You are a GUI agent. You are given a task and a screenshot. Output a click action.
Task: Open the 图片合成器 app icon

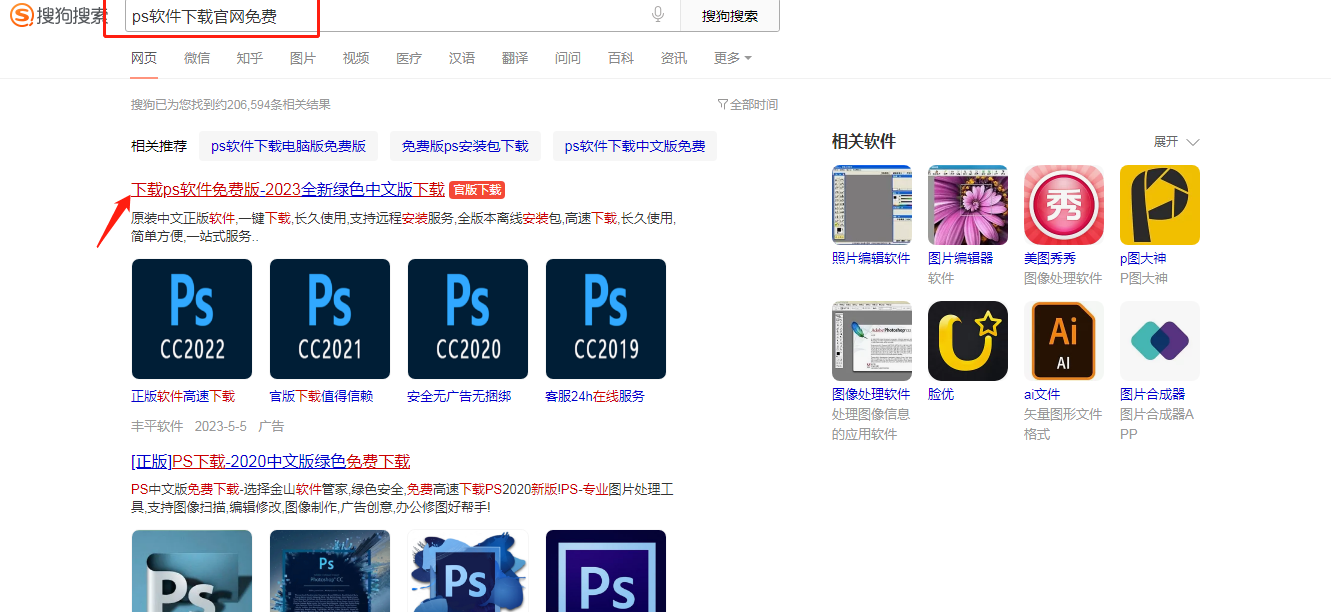click(1160, 341)
